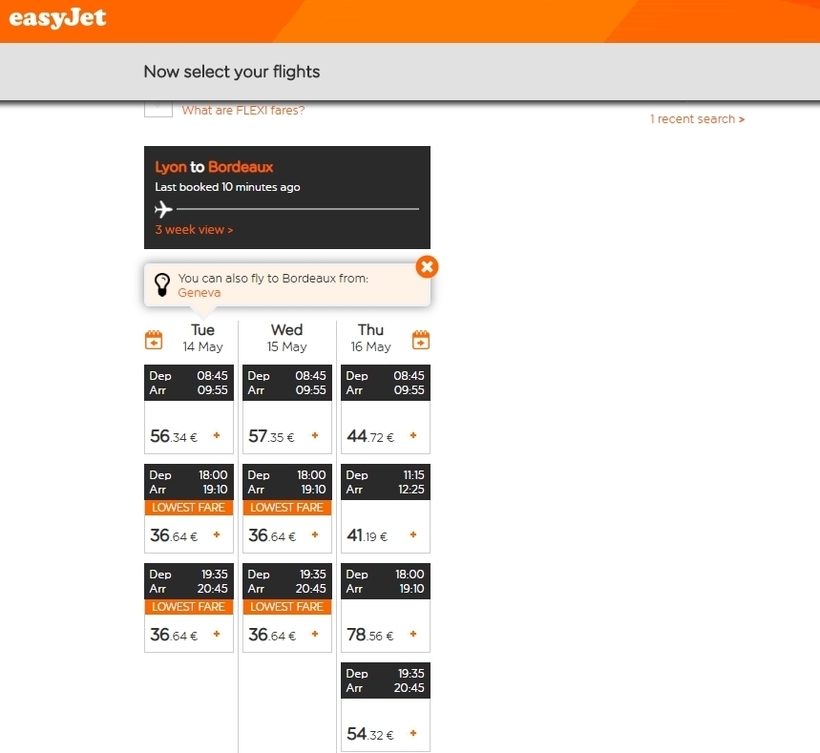Click the easyJet logo
Screen dimensions: 820x753
(58, 18)
